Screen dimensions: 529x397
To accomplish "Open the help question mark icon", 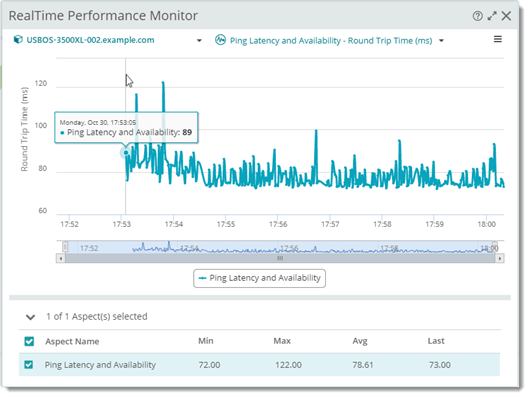I will tap(477, 16).
